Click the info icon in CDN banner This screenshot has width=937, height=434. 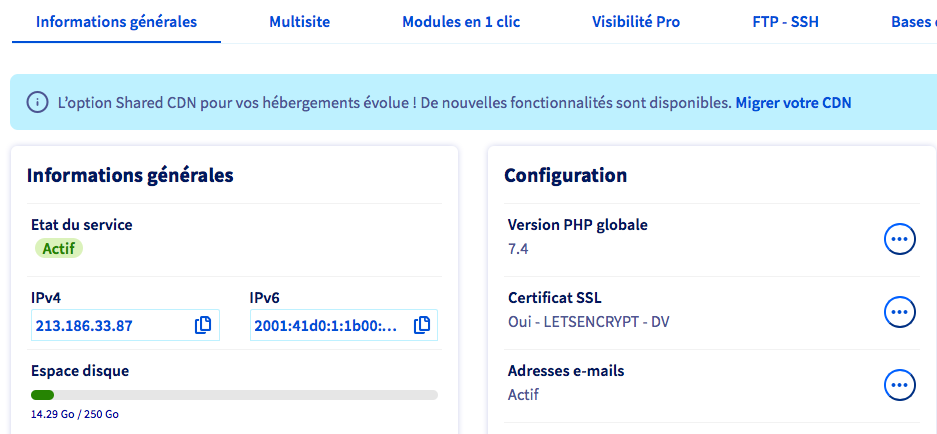[x=37, y=102]
